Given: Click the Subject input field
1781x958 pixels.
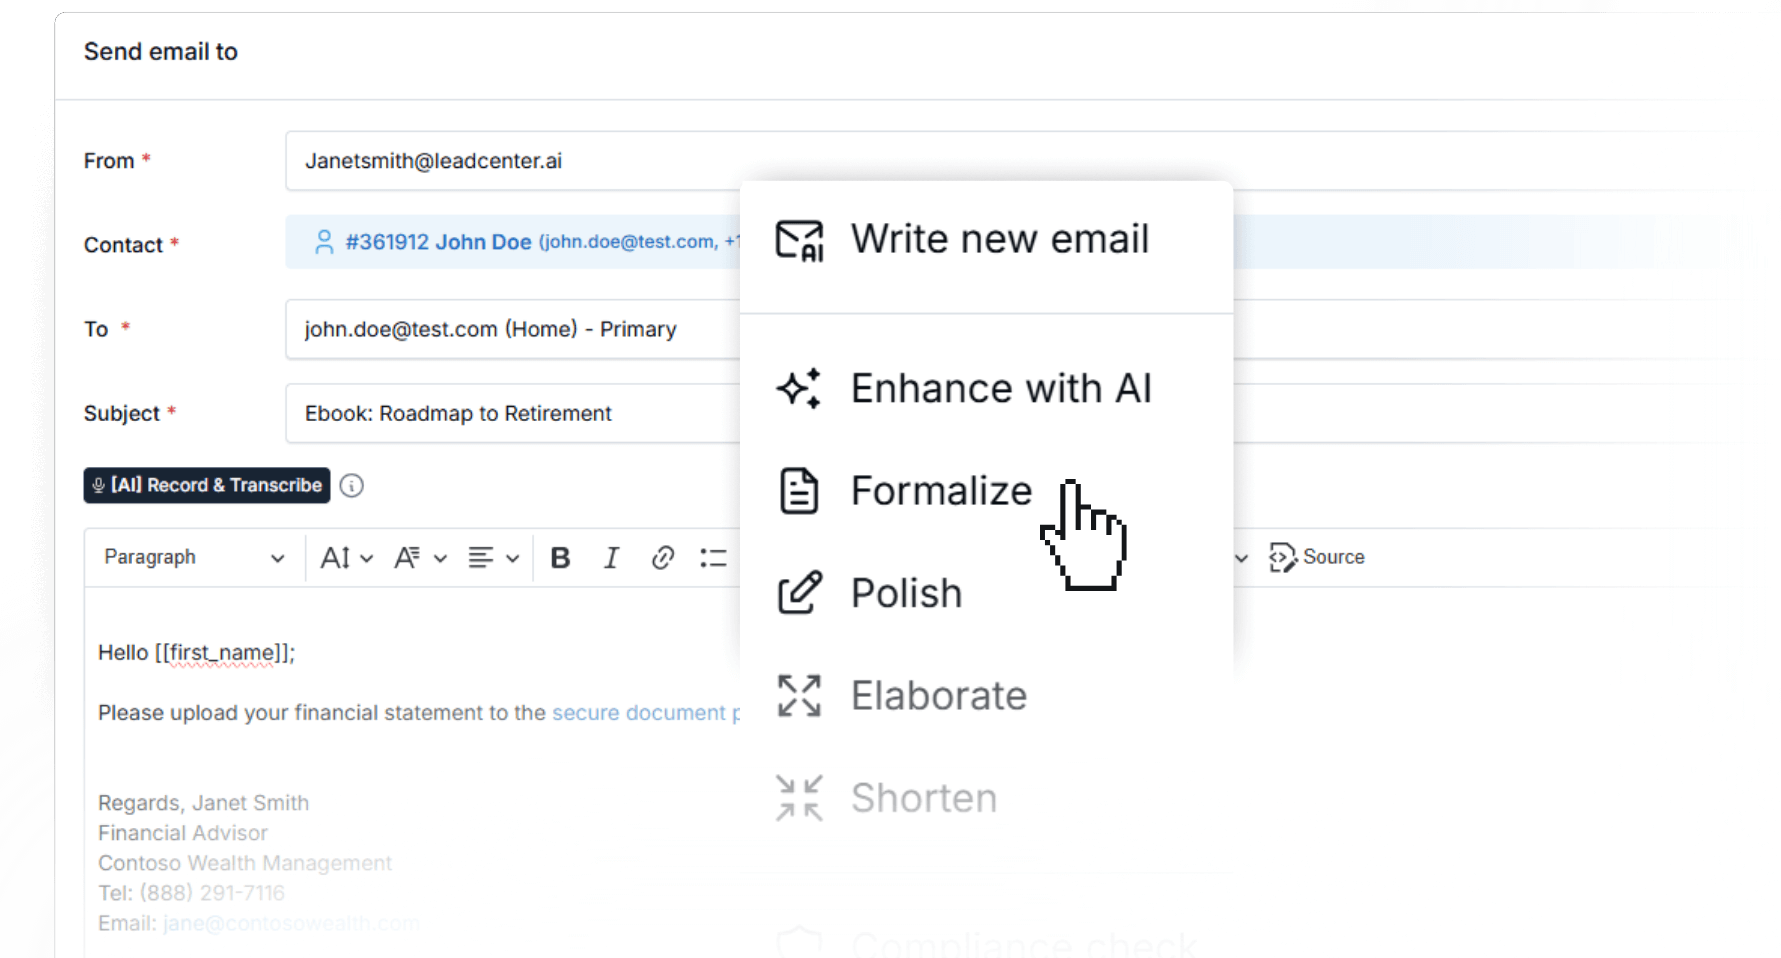Looking at the screenshot, I should (512, 414).
